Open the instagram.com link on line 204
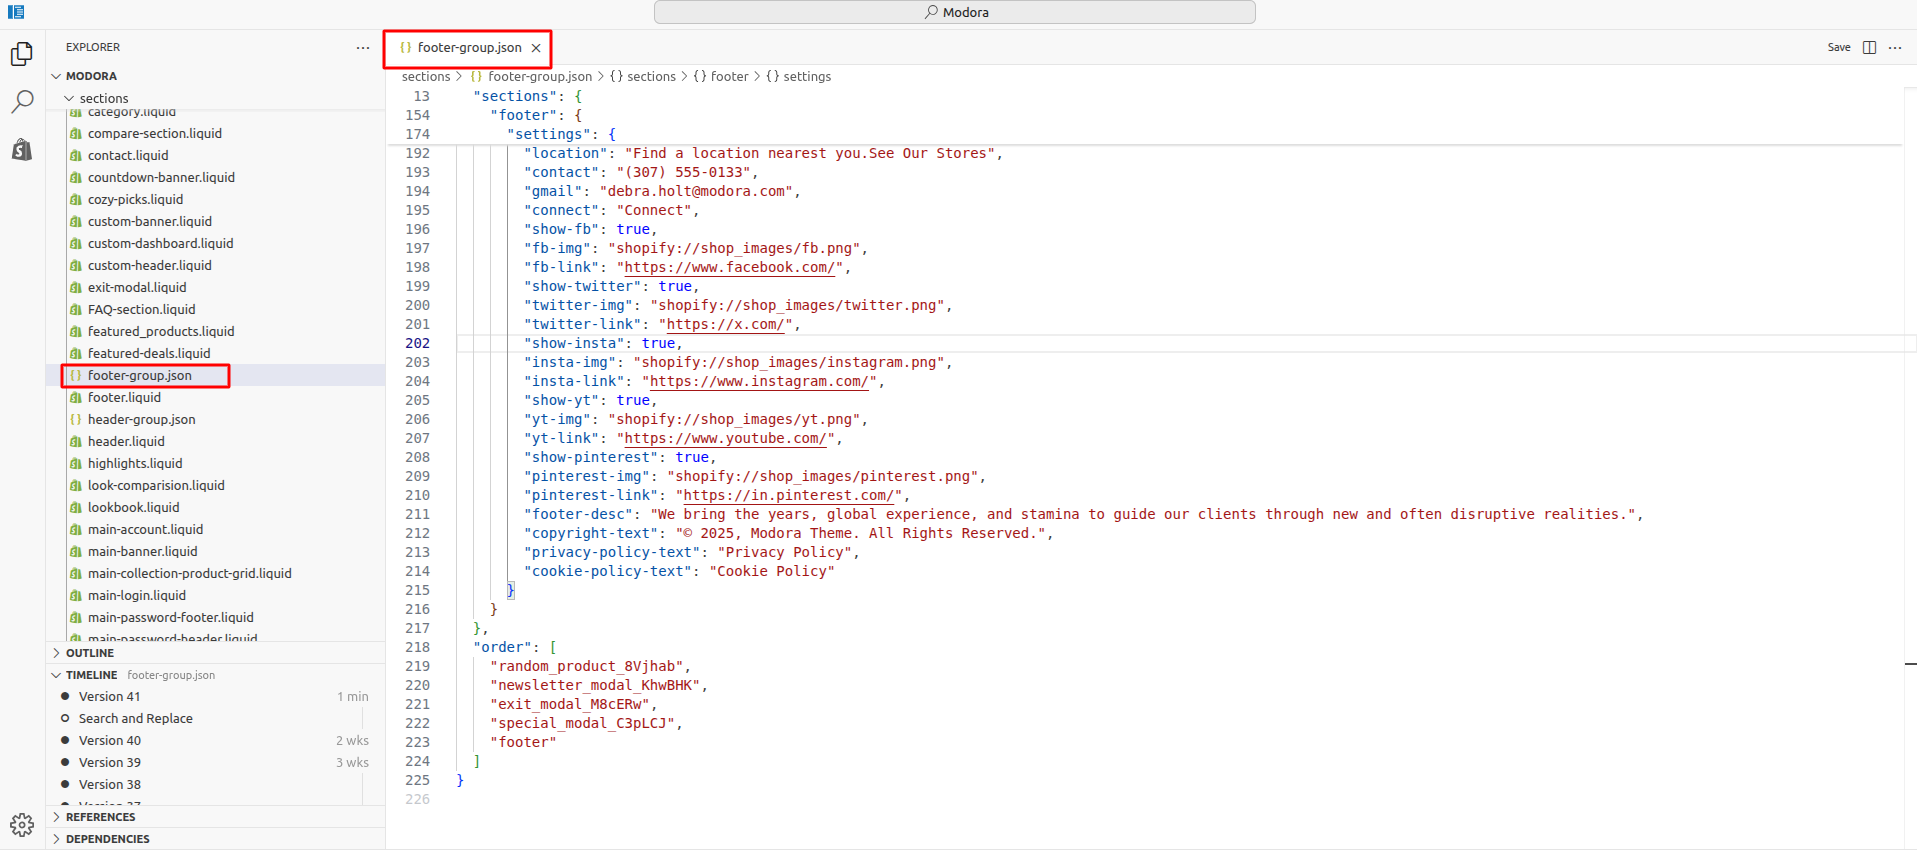 tap(759, 381)
